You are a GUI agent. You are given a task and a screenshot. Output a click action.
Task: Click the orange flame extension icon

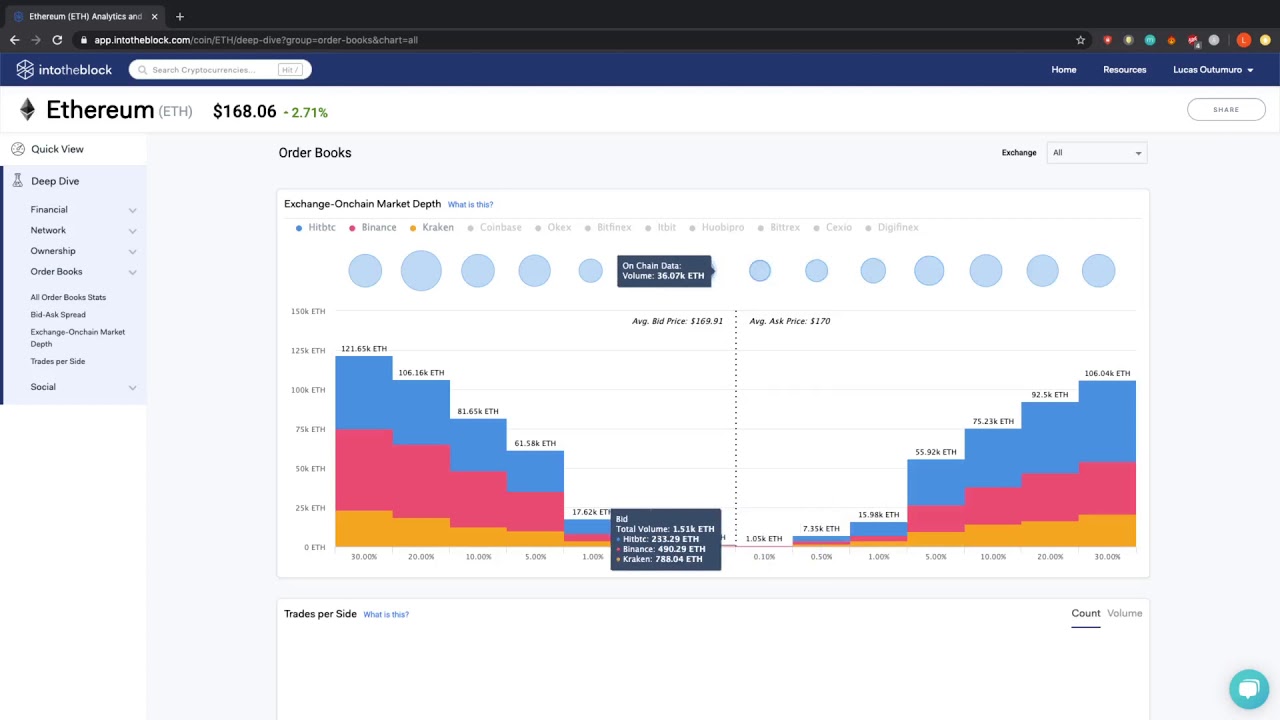click(x=1171, y=40)
